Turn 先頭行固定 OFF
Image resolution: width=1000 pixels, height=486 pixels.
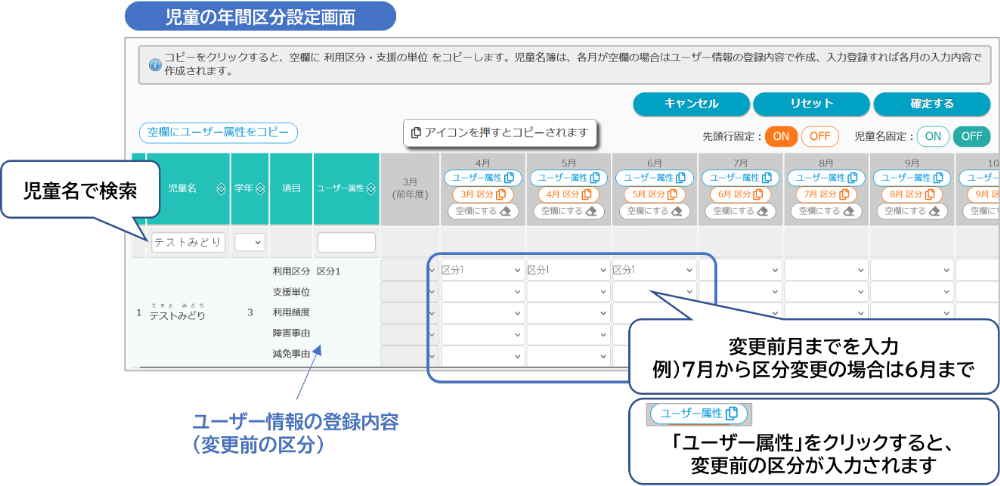click(819, 136)
